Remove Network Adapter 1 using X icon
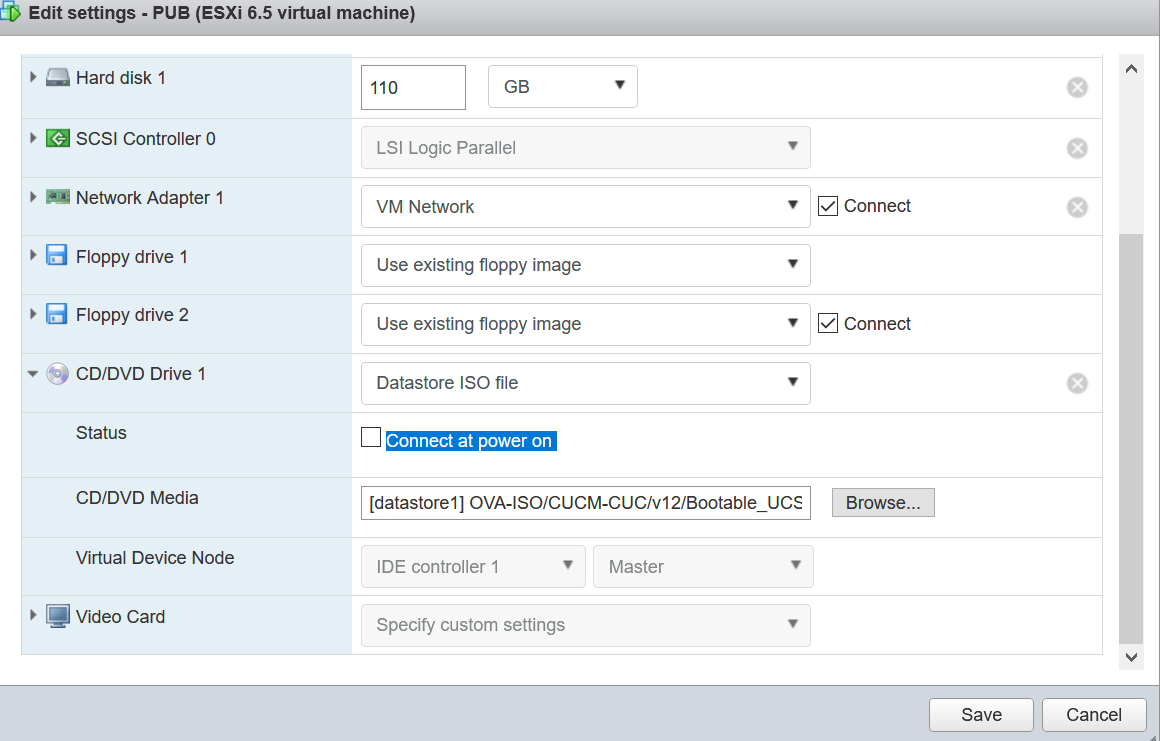1160x741 pixels. tap(1077, 207)
